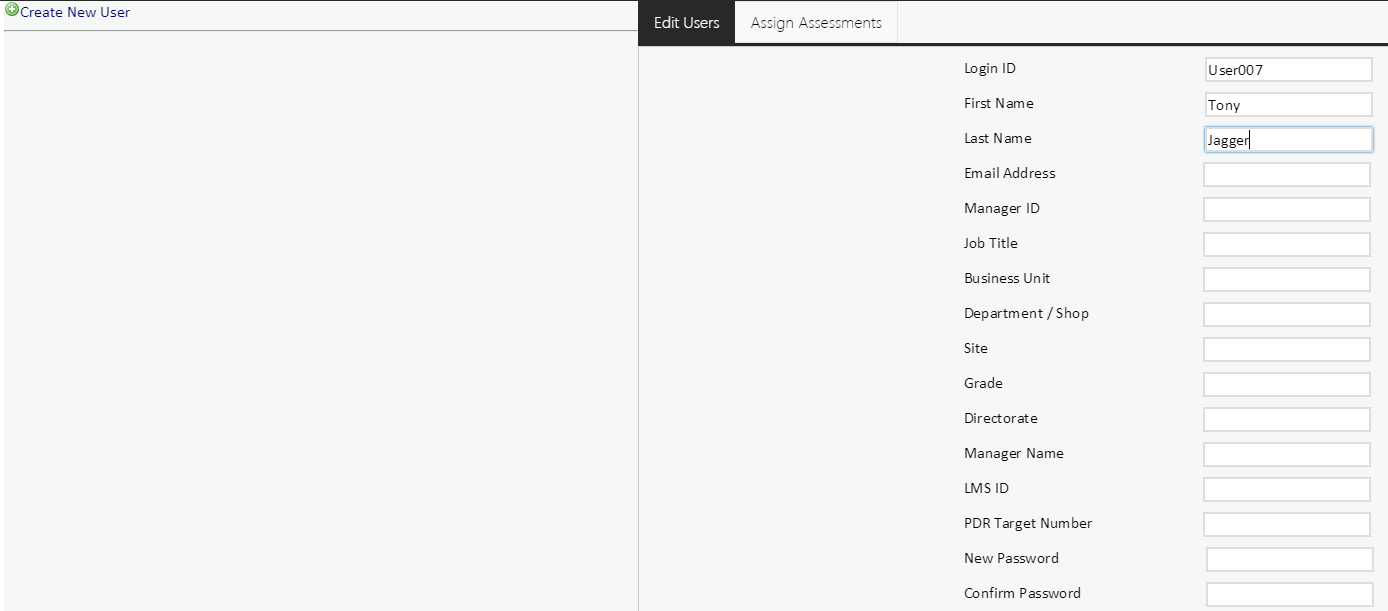Click the Confirm Password field
The height and width of the screenshot is (611, 1388).
pyautogui.click(x=1289, y=595)
